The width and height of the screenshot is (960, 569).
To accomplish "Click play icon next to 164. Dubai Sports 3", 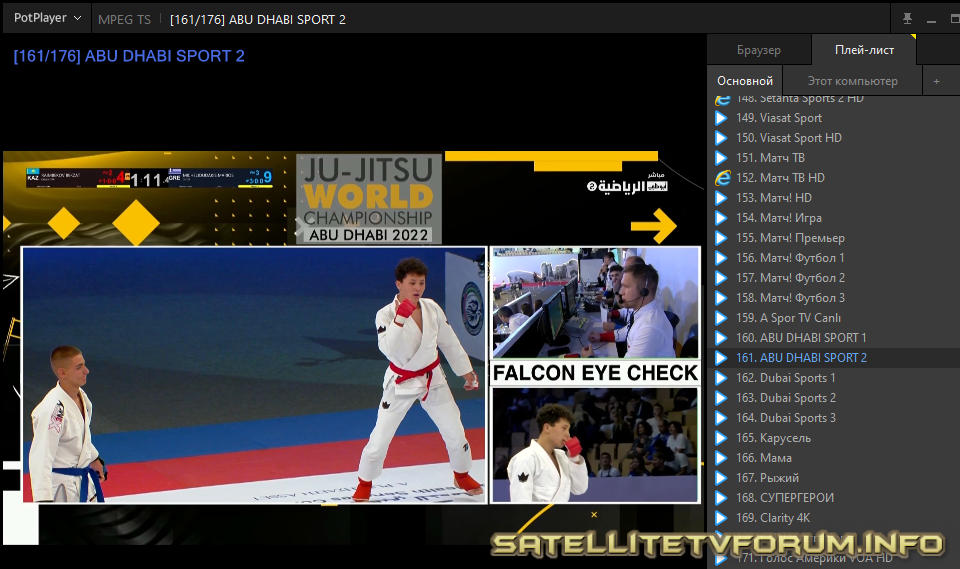I will pos(721,418).
